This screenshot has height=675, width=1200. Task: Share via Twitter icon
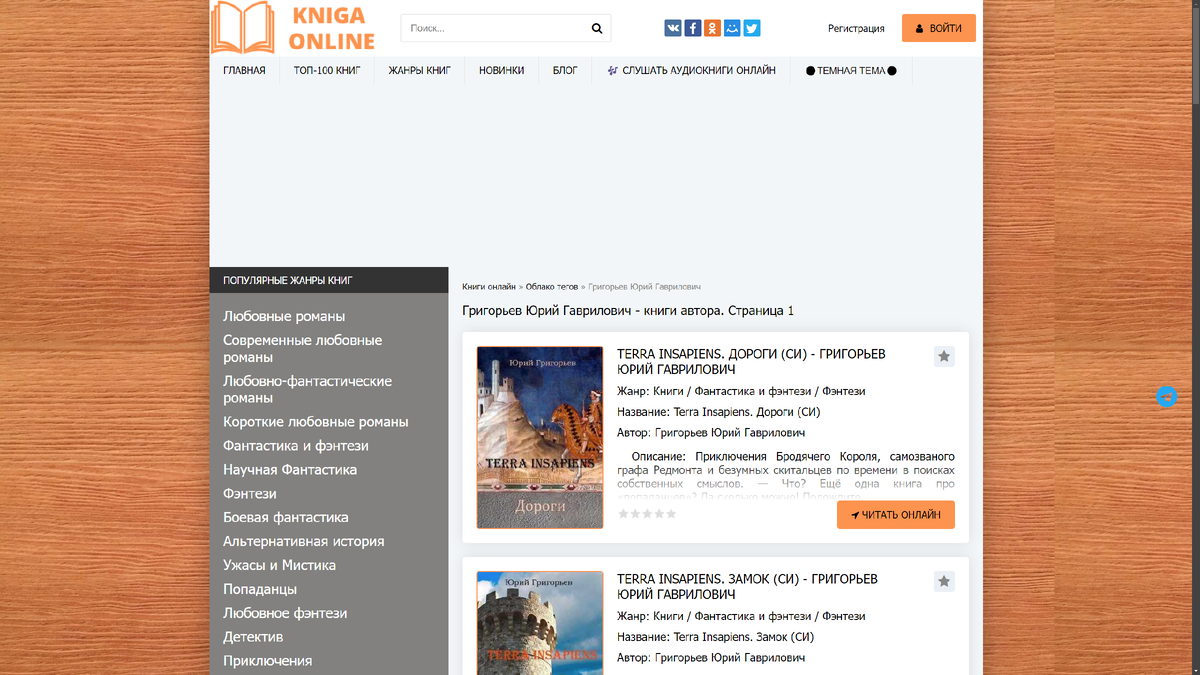click(x=752, y=28)
